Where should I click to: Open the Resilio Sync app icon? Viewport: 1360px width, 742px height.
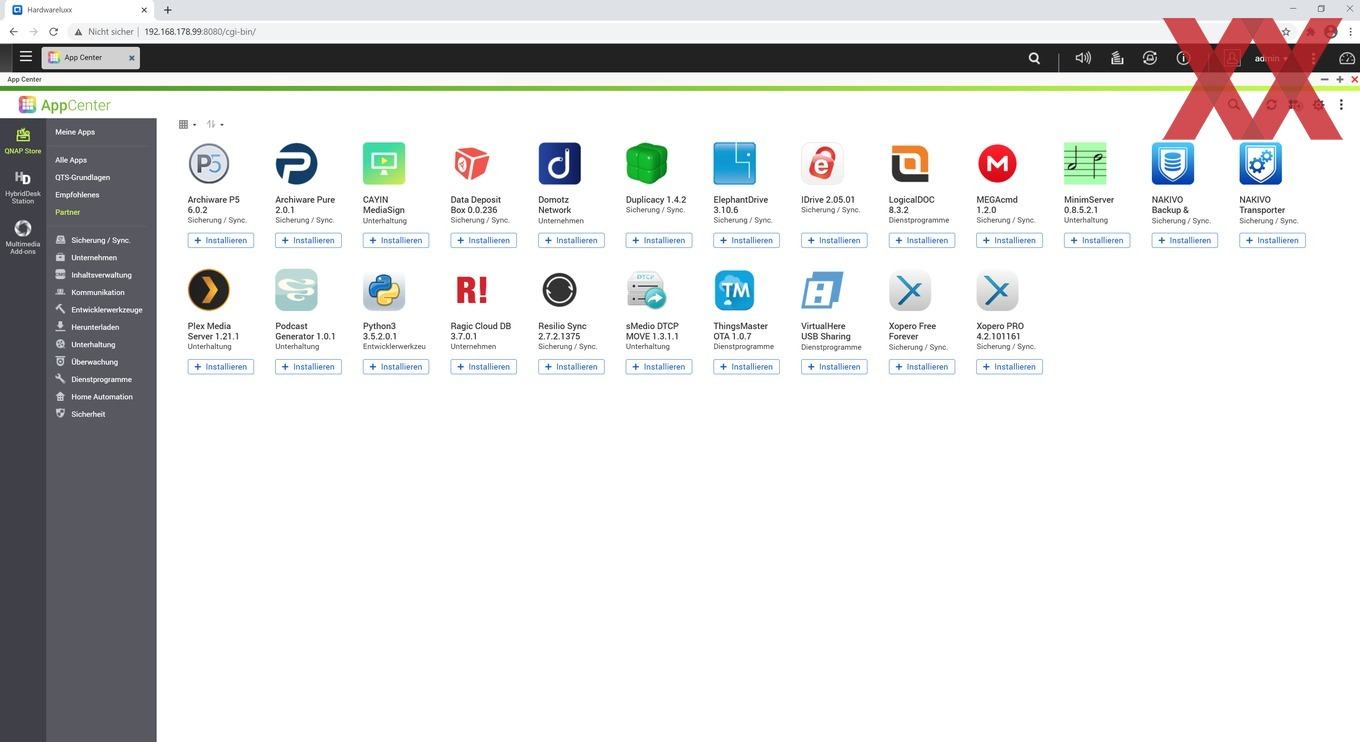click(x=559, y=290)
